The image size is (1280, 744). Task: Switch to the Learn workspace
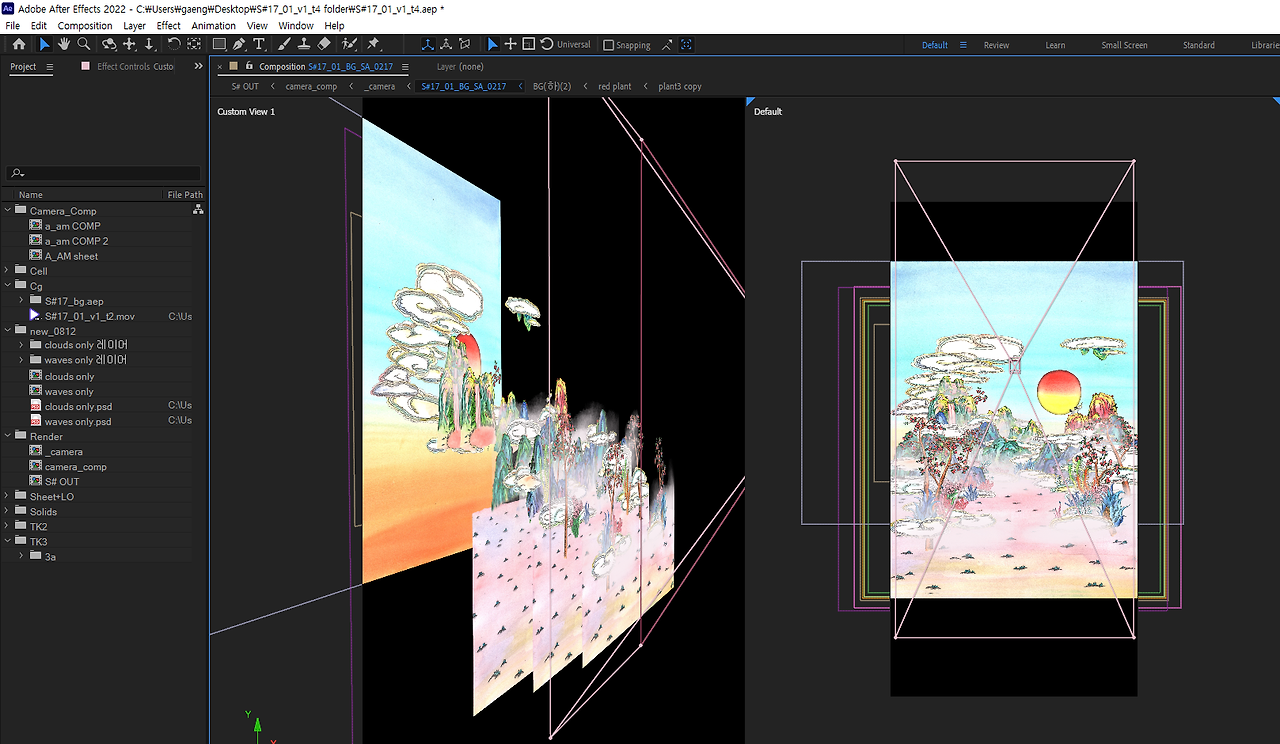tap(1055, 45)
